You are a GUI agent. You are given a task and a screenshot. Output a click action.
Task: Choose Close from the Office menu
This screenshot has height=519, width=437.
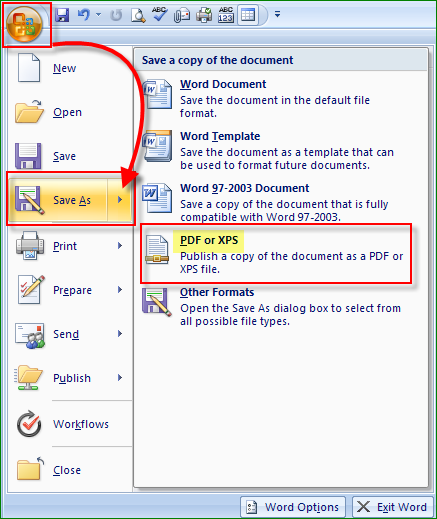pyautogui.click(x=67, y=470)
